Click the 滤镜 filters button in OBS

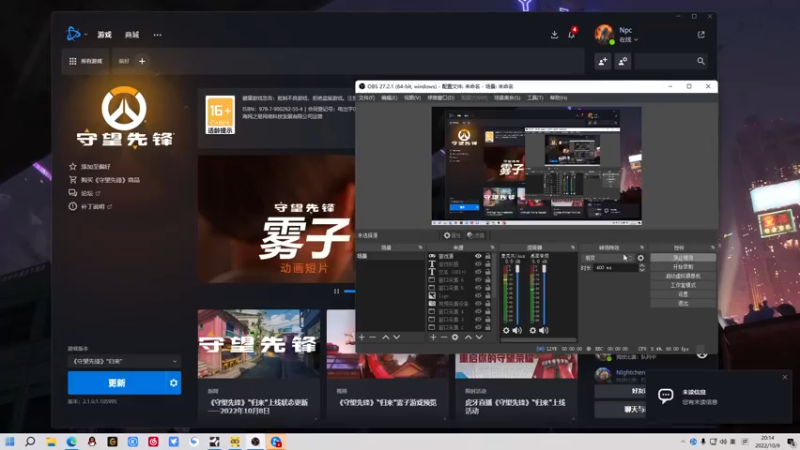[476, 235]
